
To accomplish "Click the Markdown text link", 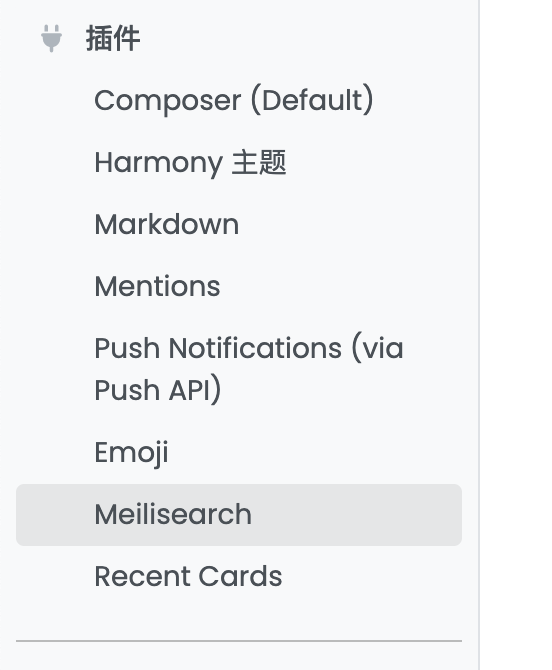I will pyautogui.click(x=167, y=224).
